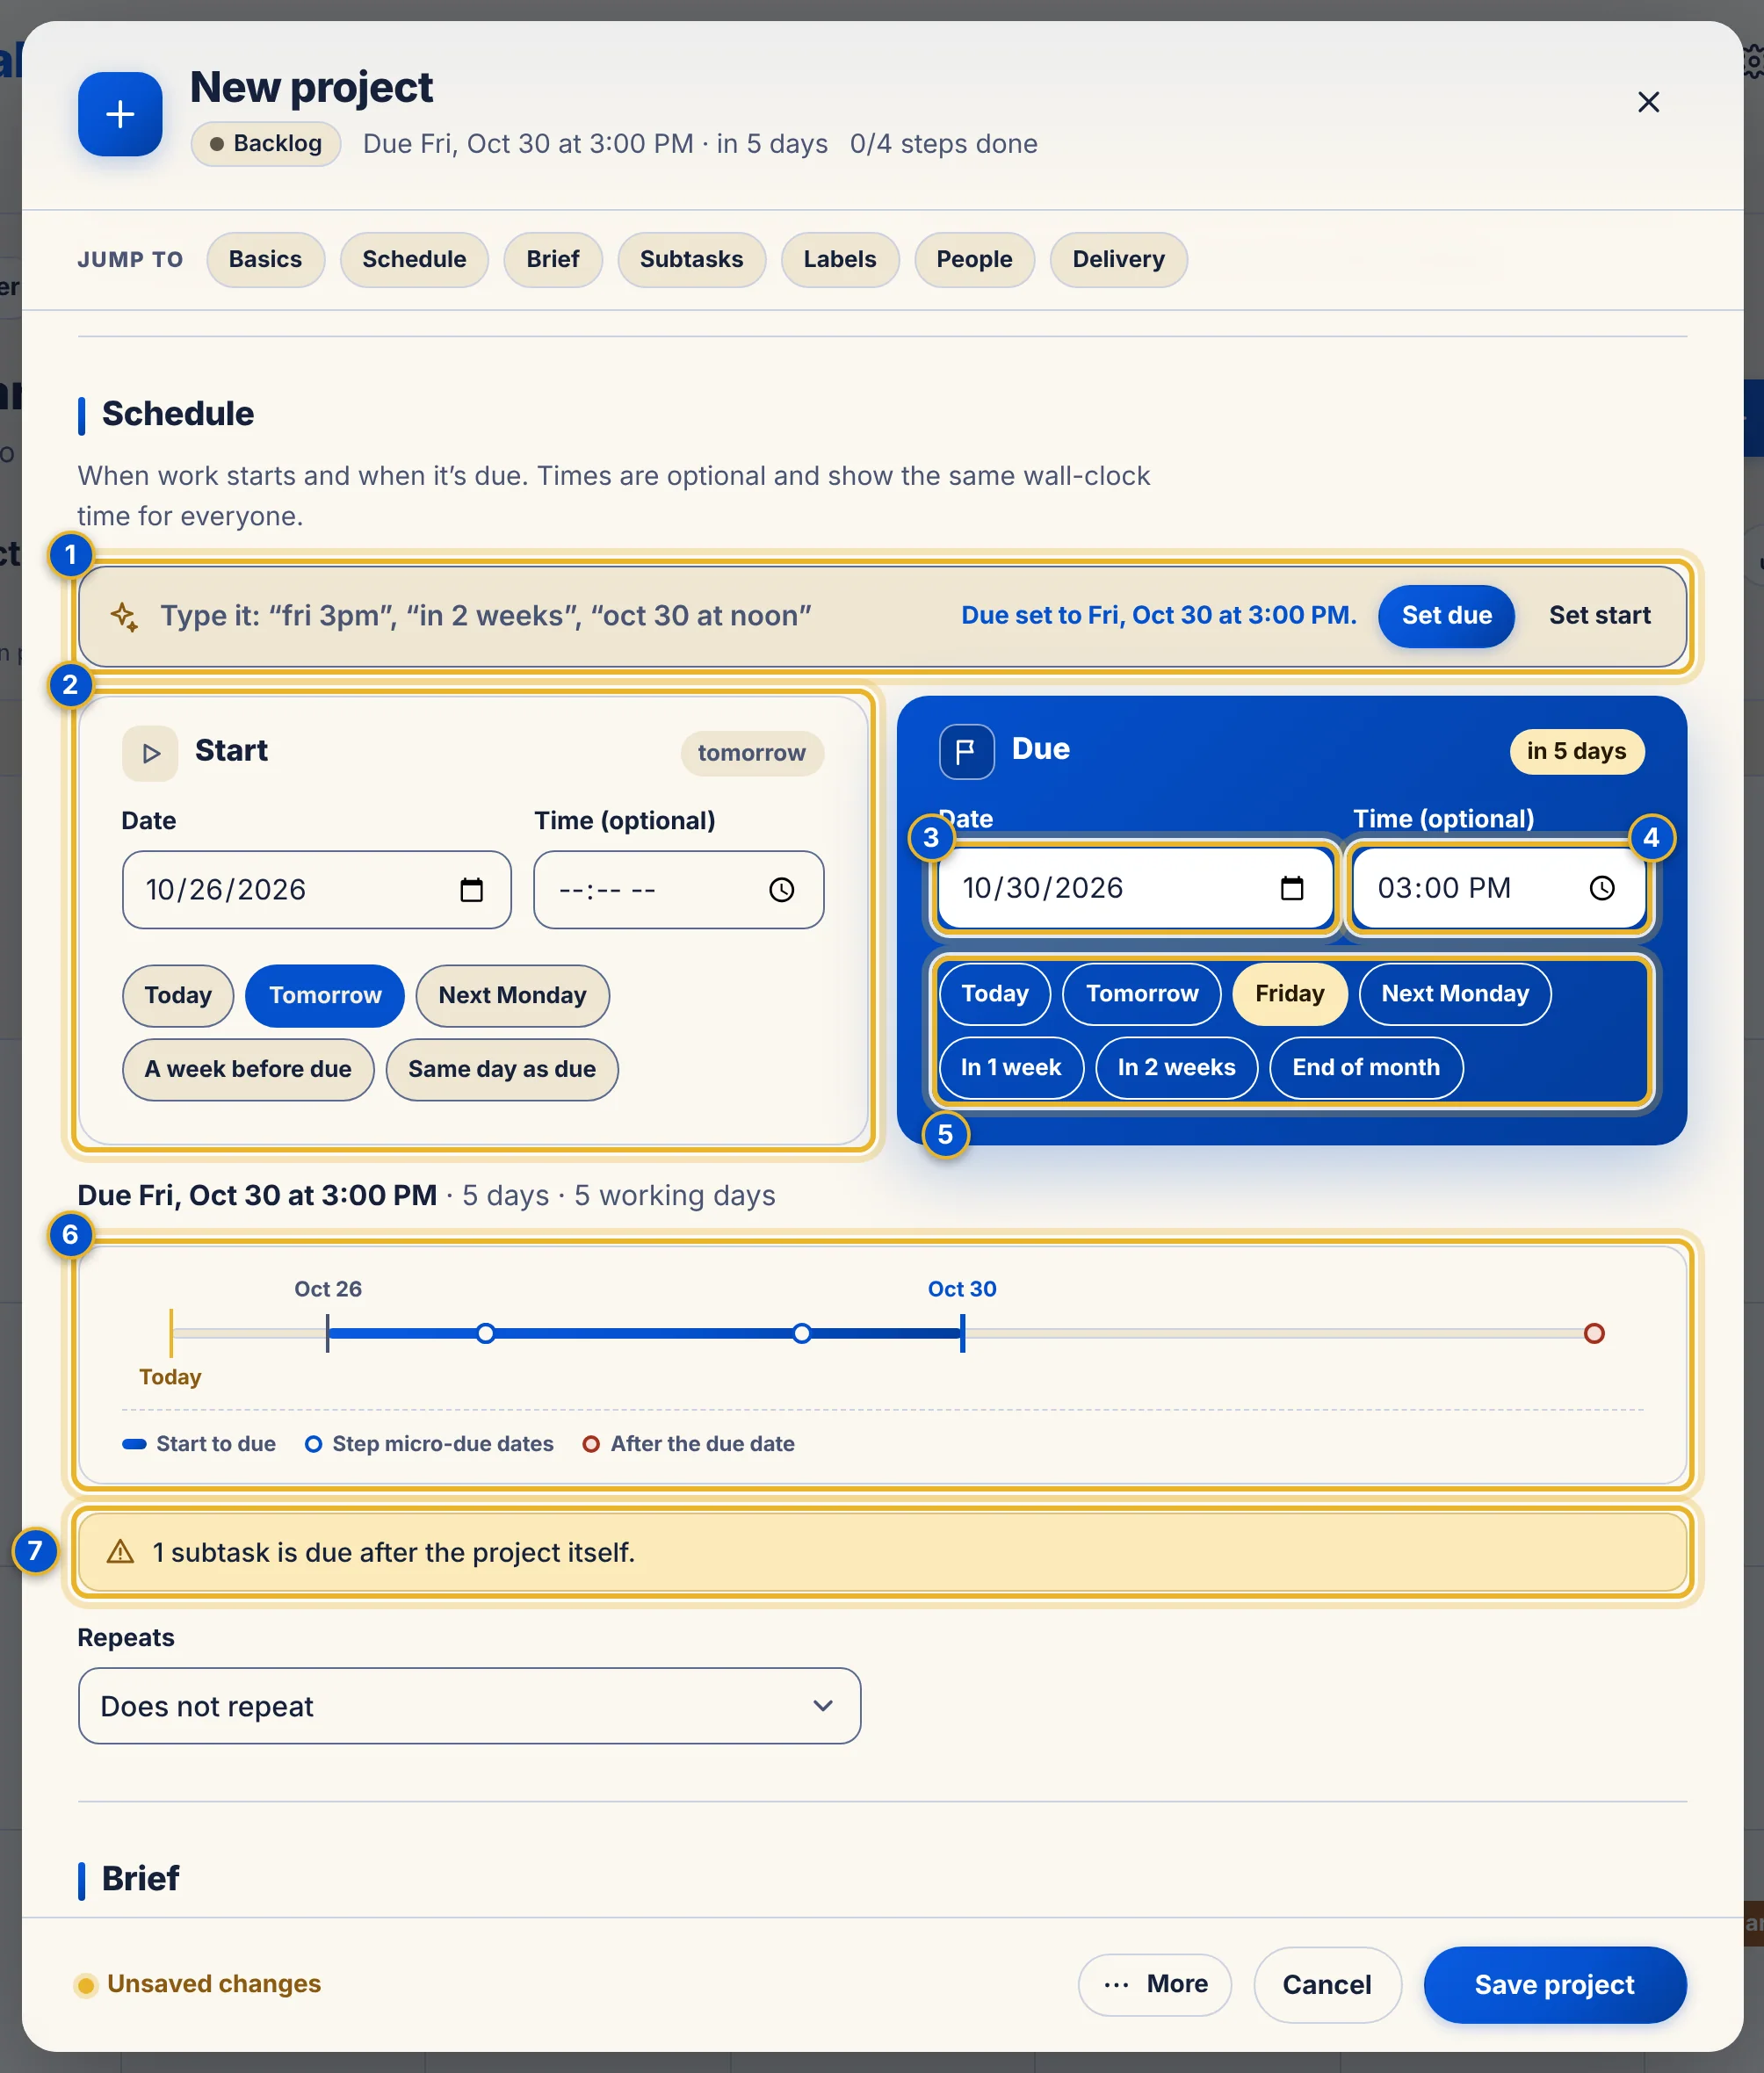Choose In 2 weeks due preset
The image size is (1764, 2073).
(x=1176, y=1068)
